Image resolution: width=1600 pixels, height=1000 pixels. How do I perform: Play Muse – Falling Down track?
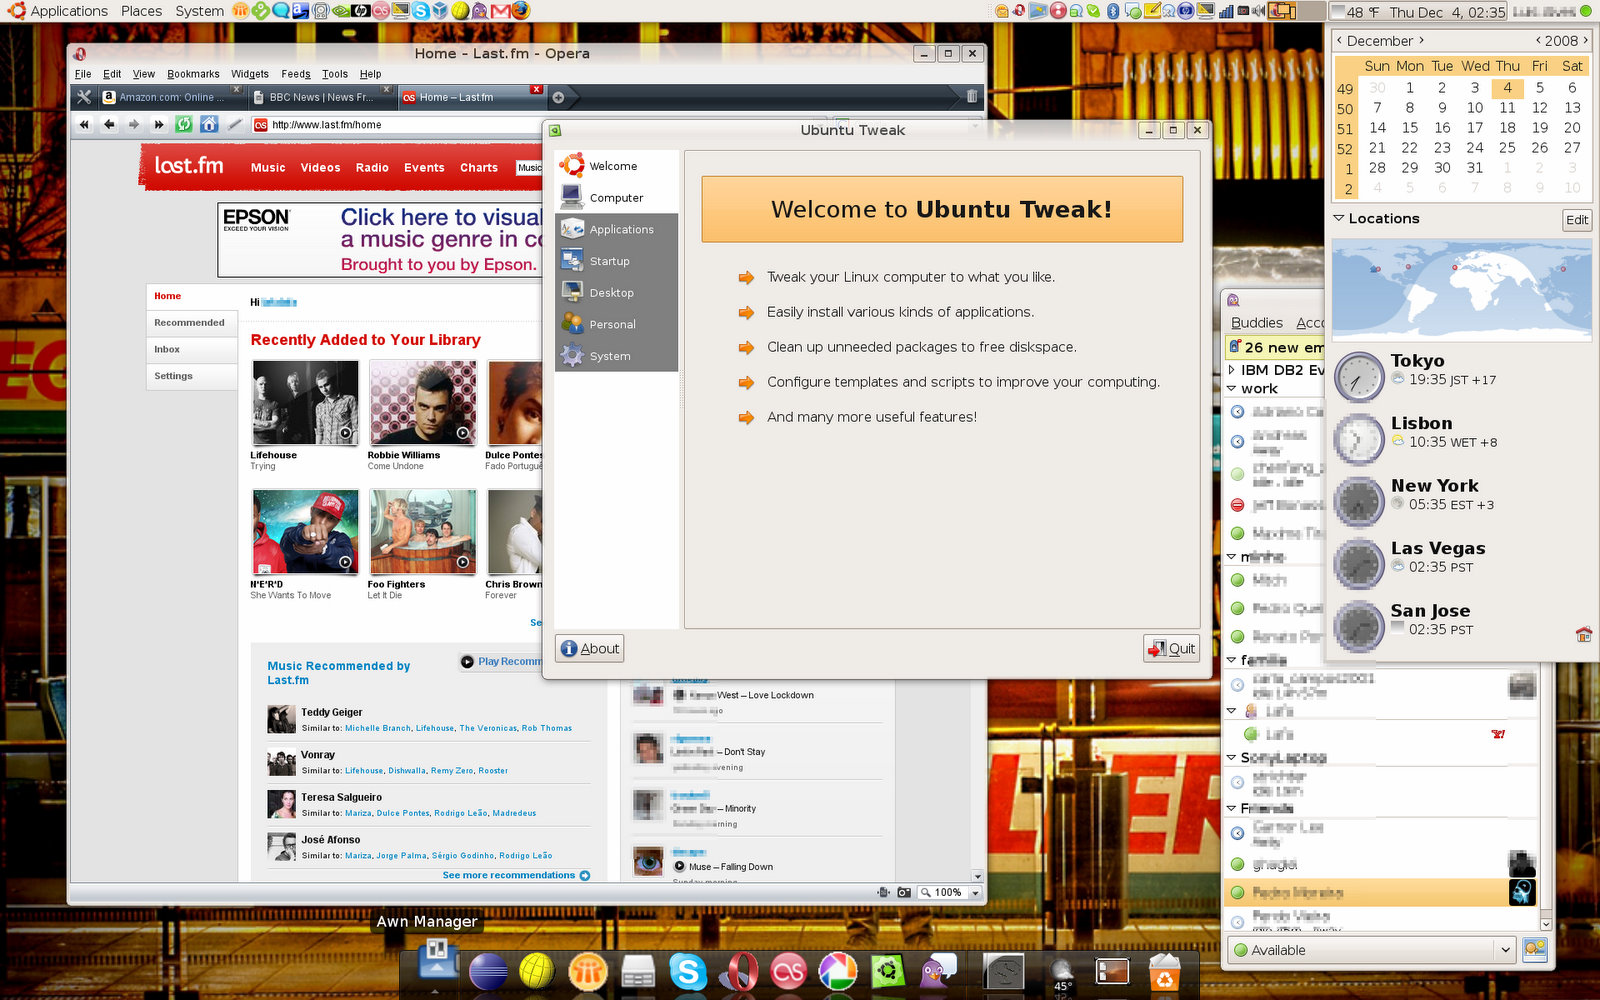coord(679,867)
